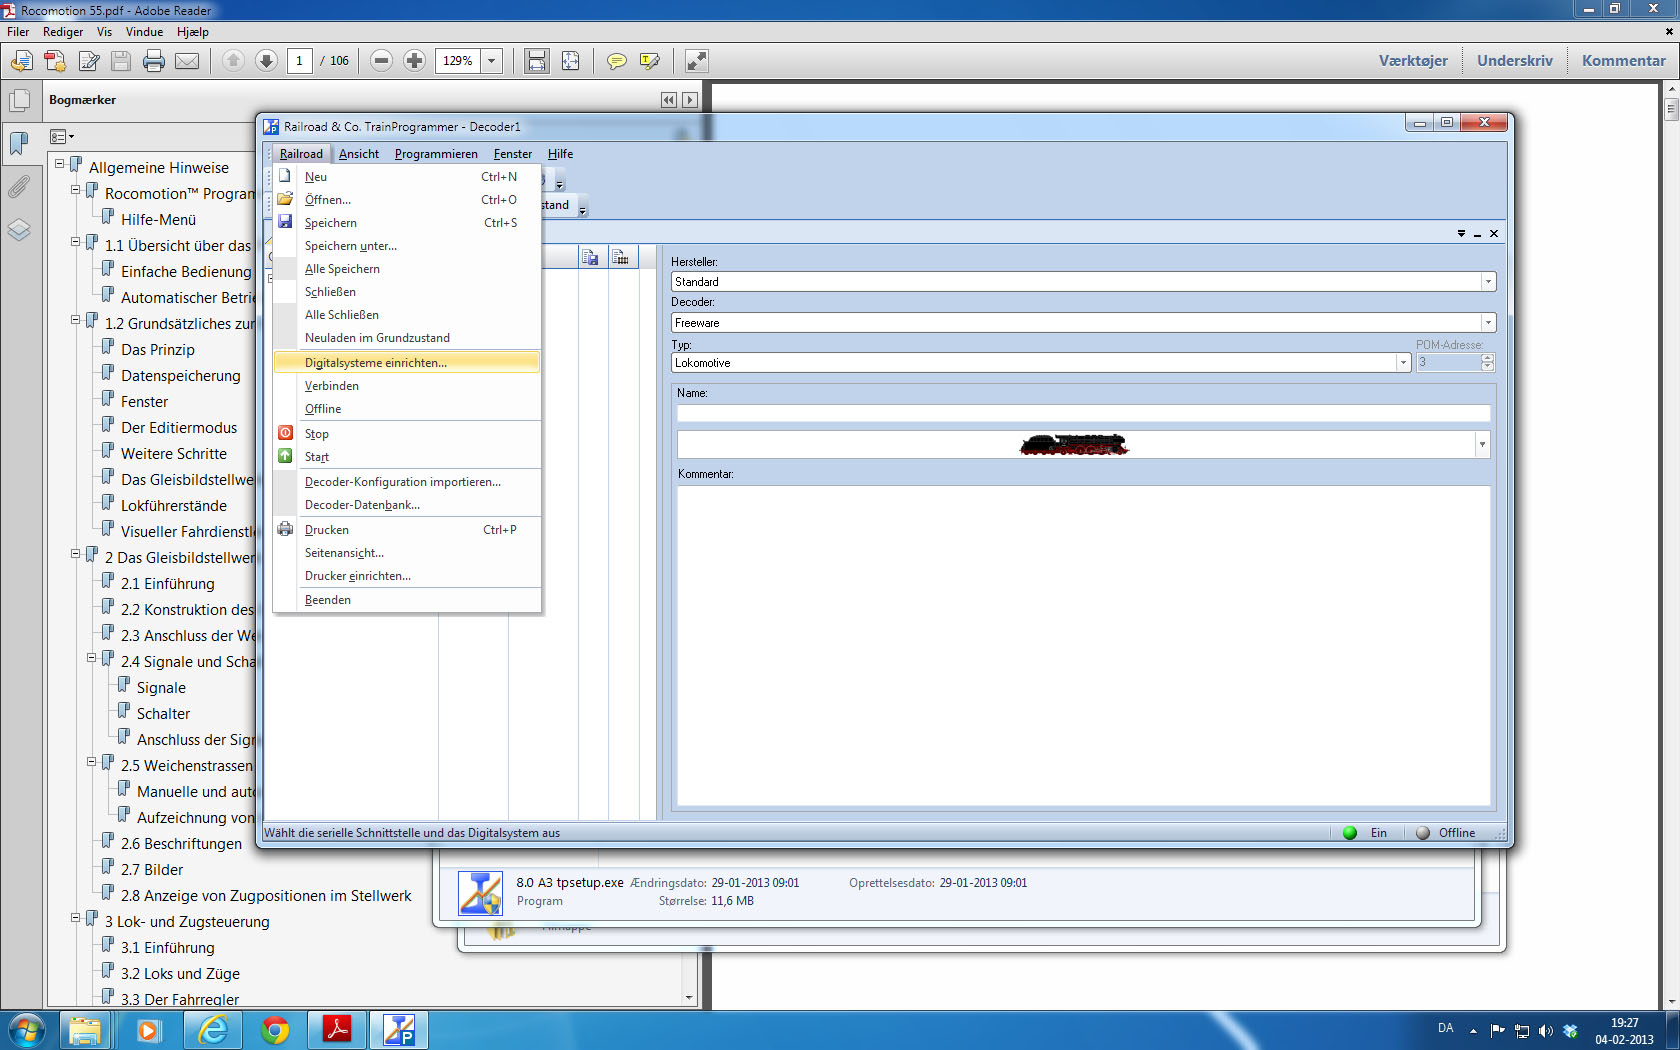Open Internet Explorer from taskbar
Screen dimensions: 1680x1050
[x=212, y=1030]
